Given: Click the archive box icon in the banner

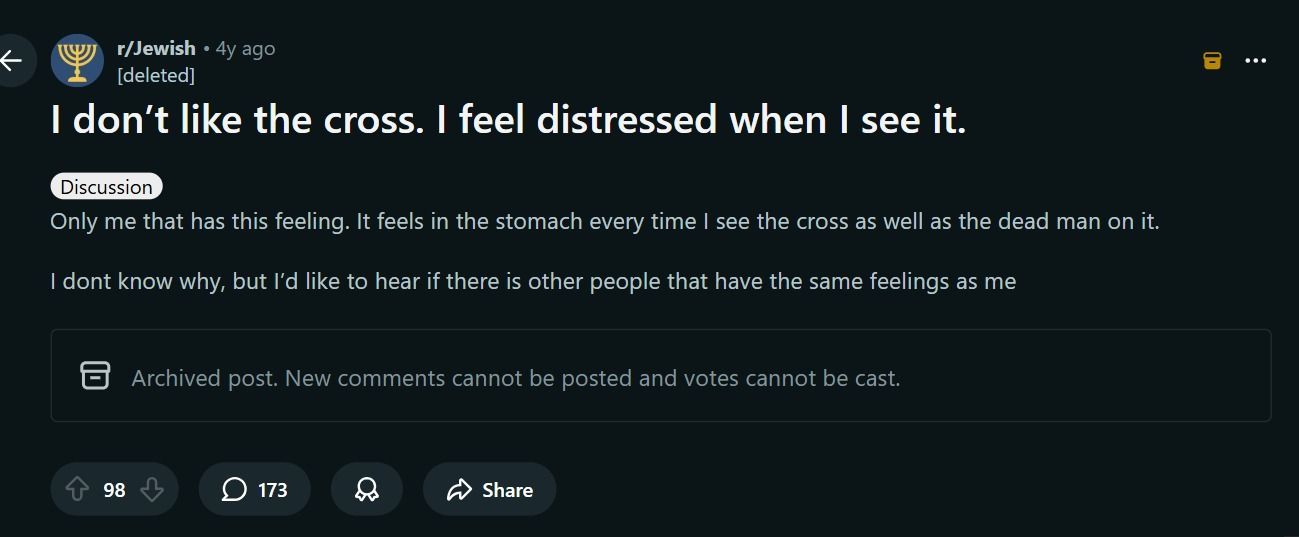Looking at the screenshot, I should tap(95, 376).
